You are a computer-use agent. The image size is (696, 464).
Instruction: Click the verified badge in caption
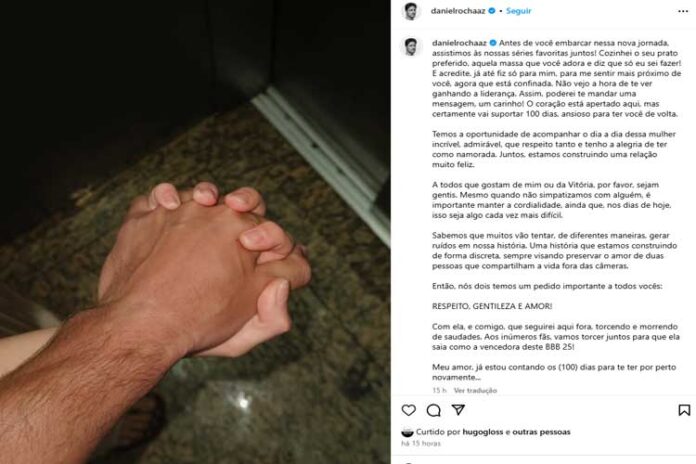pos(493,43)
